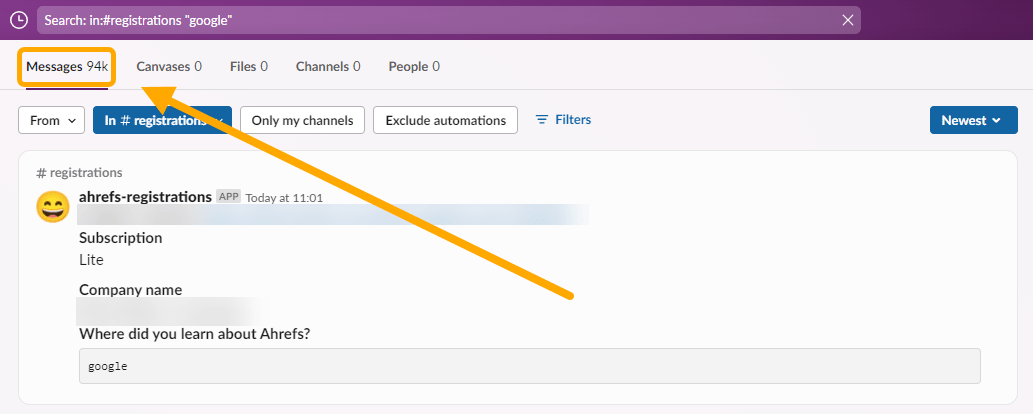Viewport: 1033px width, 414px height.
Task: Toggle the Exclude automations filter
Action: pos(445,120)
